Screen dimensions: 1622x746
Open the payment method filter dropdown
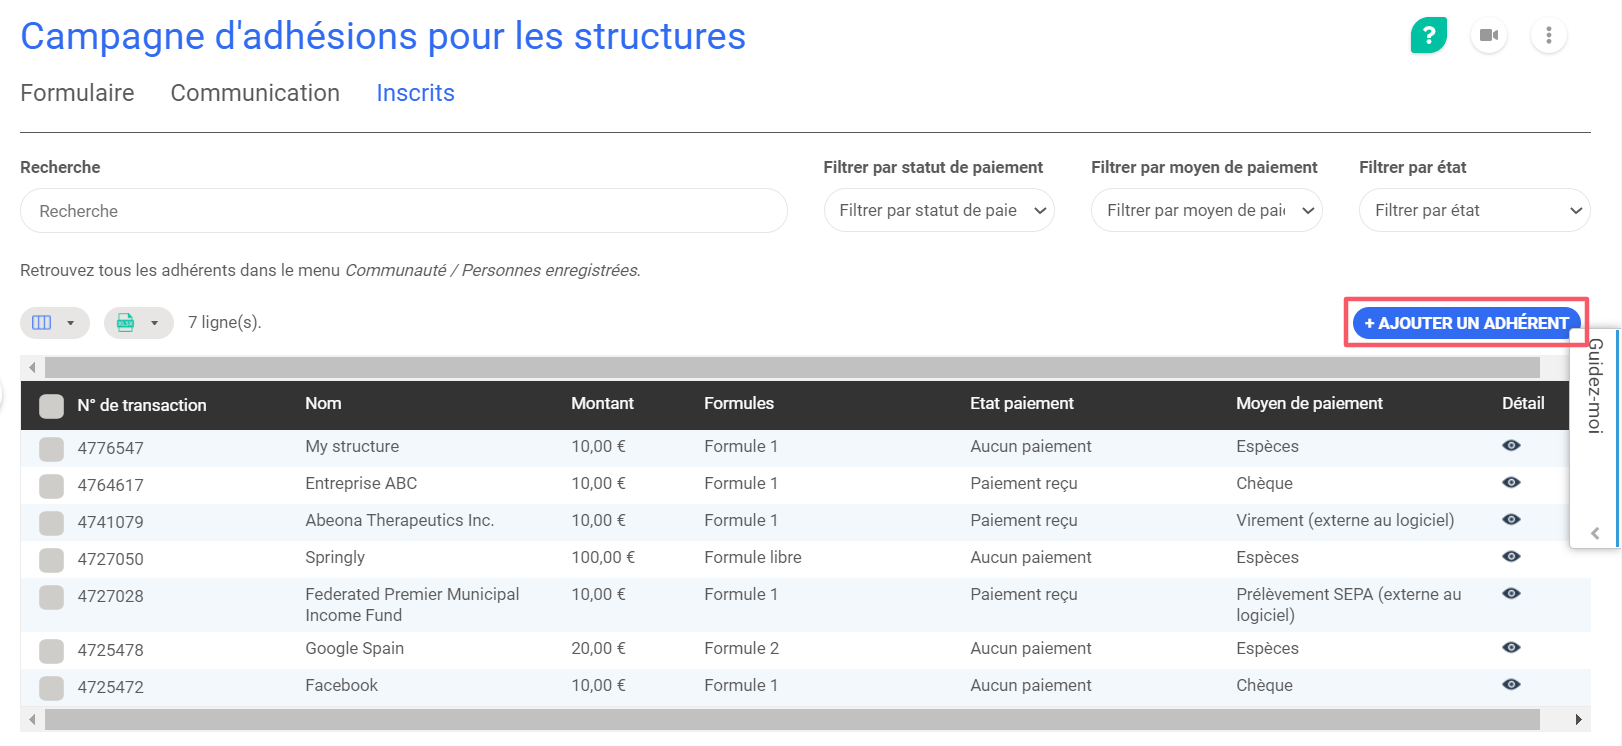pyautogui.click(x=1206, y=211)
